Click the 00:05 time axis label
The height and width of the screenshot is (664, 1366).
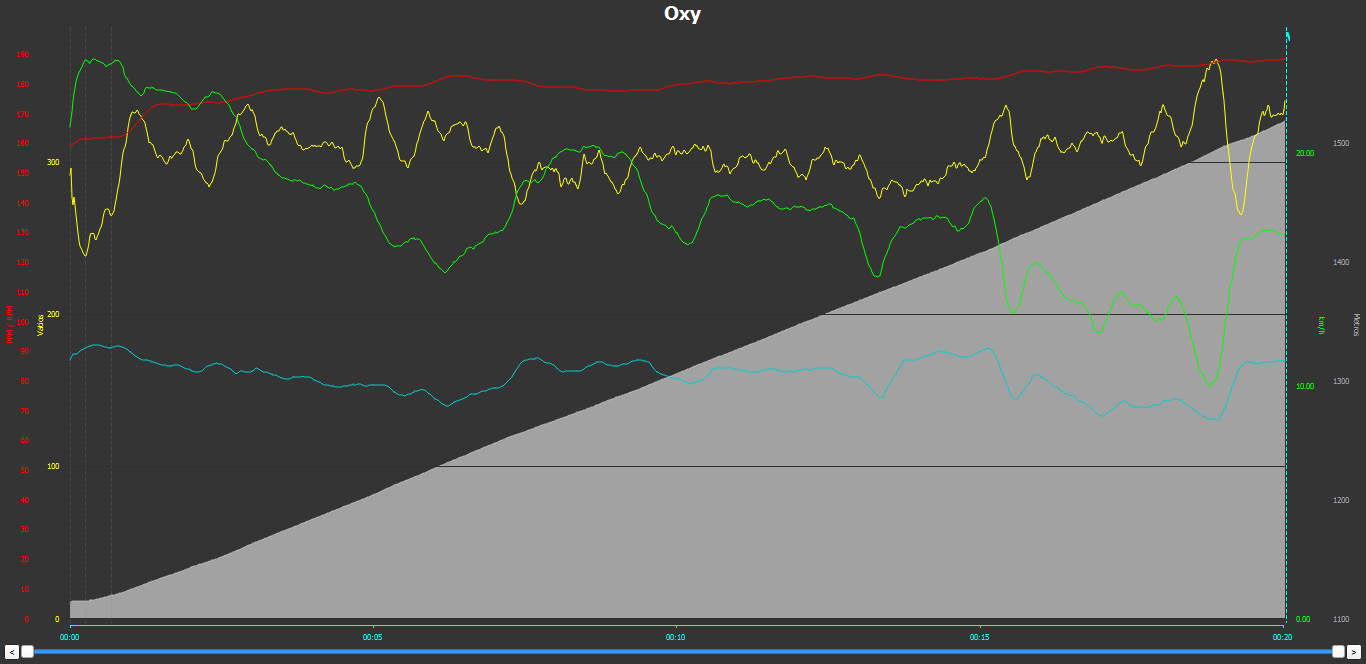[x=372, y=636]
